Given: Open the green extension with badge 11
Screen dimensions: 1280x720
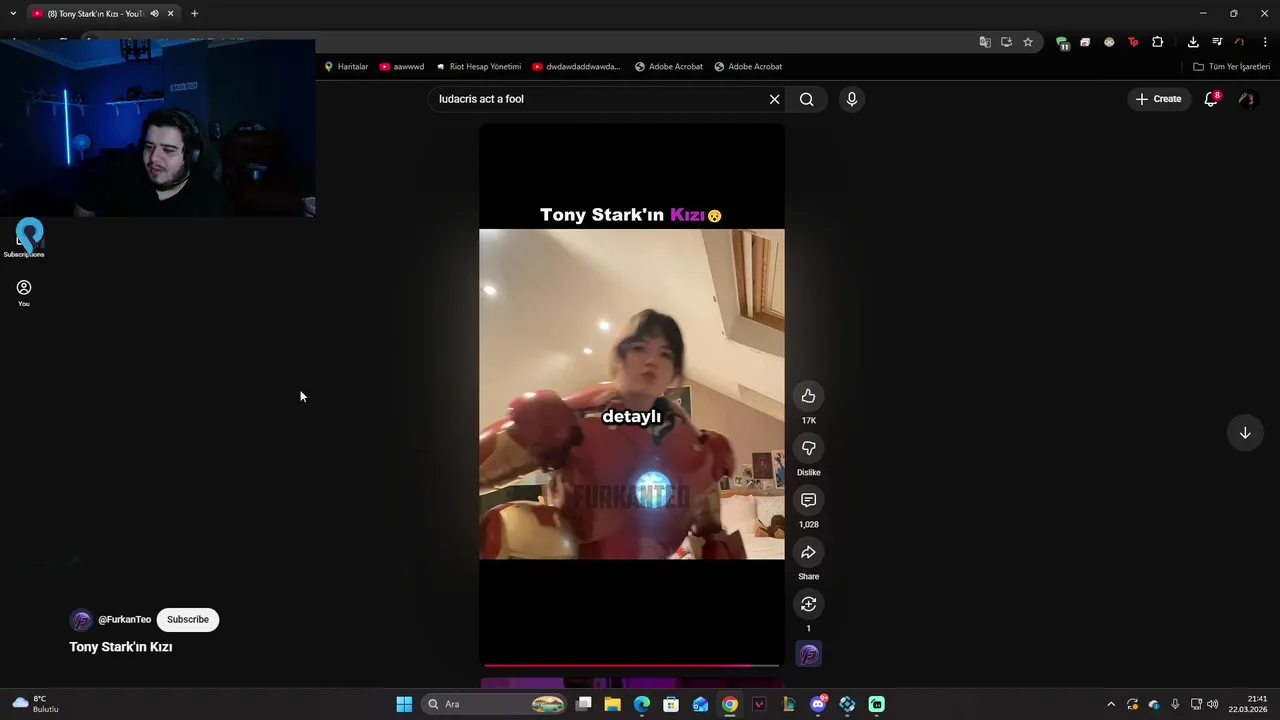Looking at the screenshot, I should [x=1062, y=43].
